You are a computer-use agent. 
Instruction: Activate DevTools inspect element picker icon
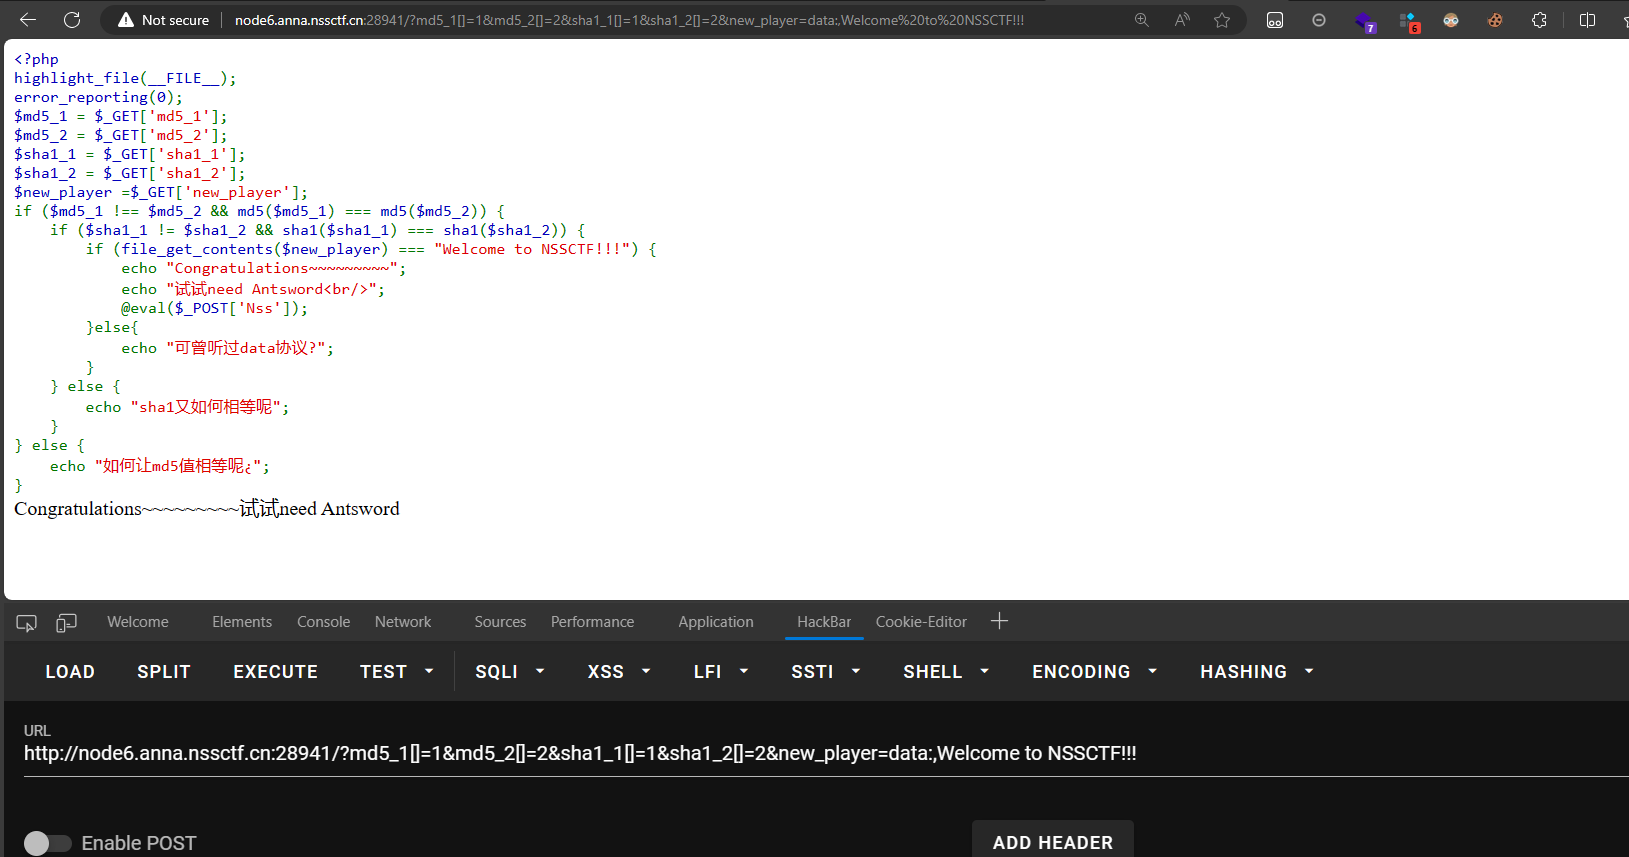click(x=27, y=623)
